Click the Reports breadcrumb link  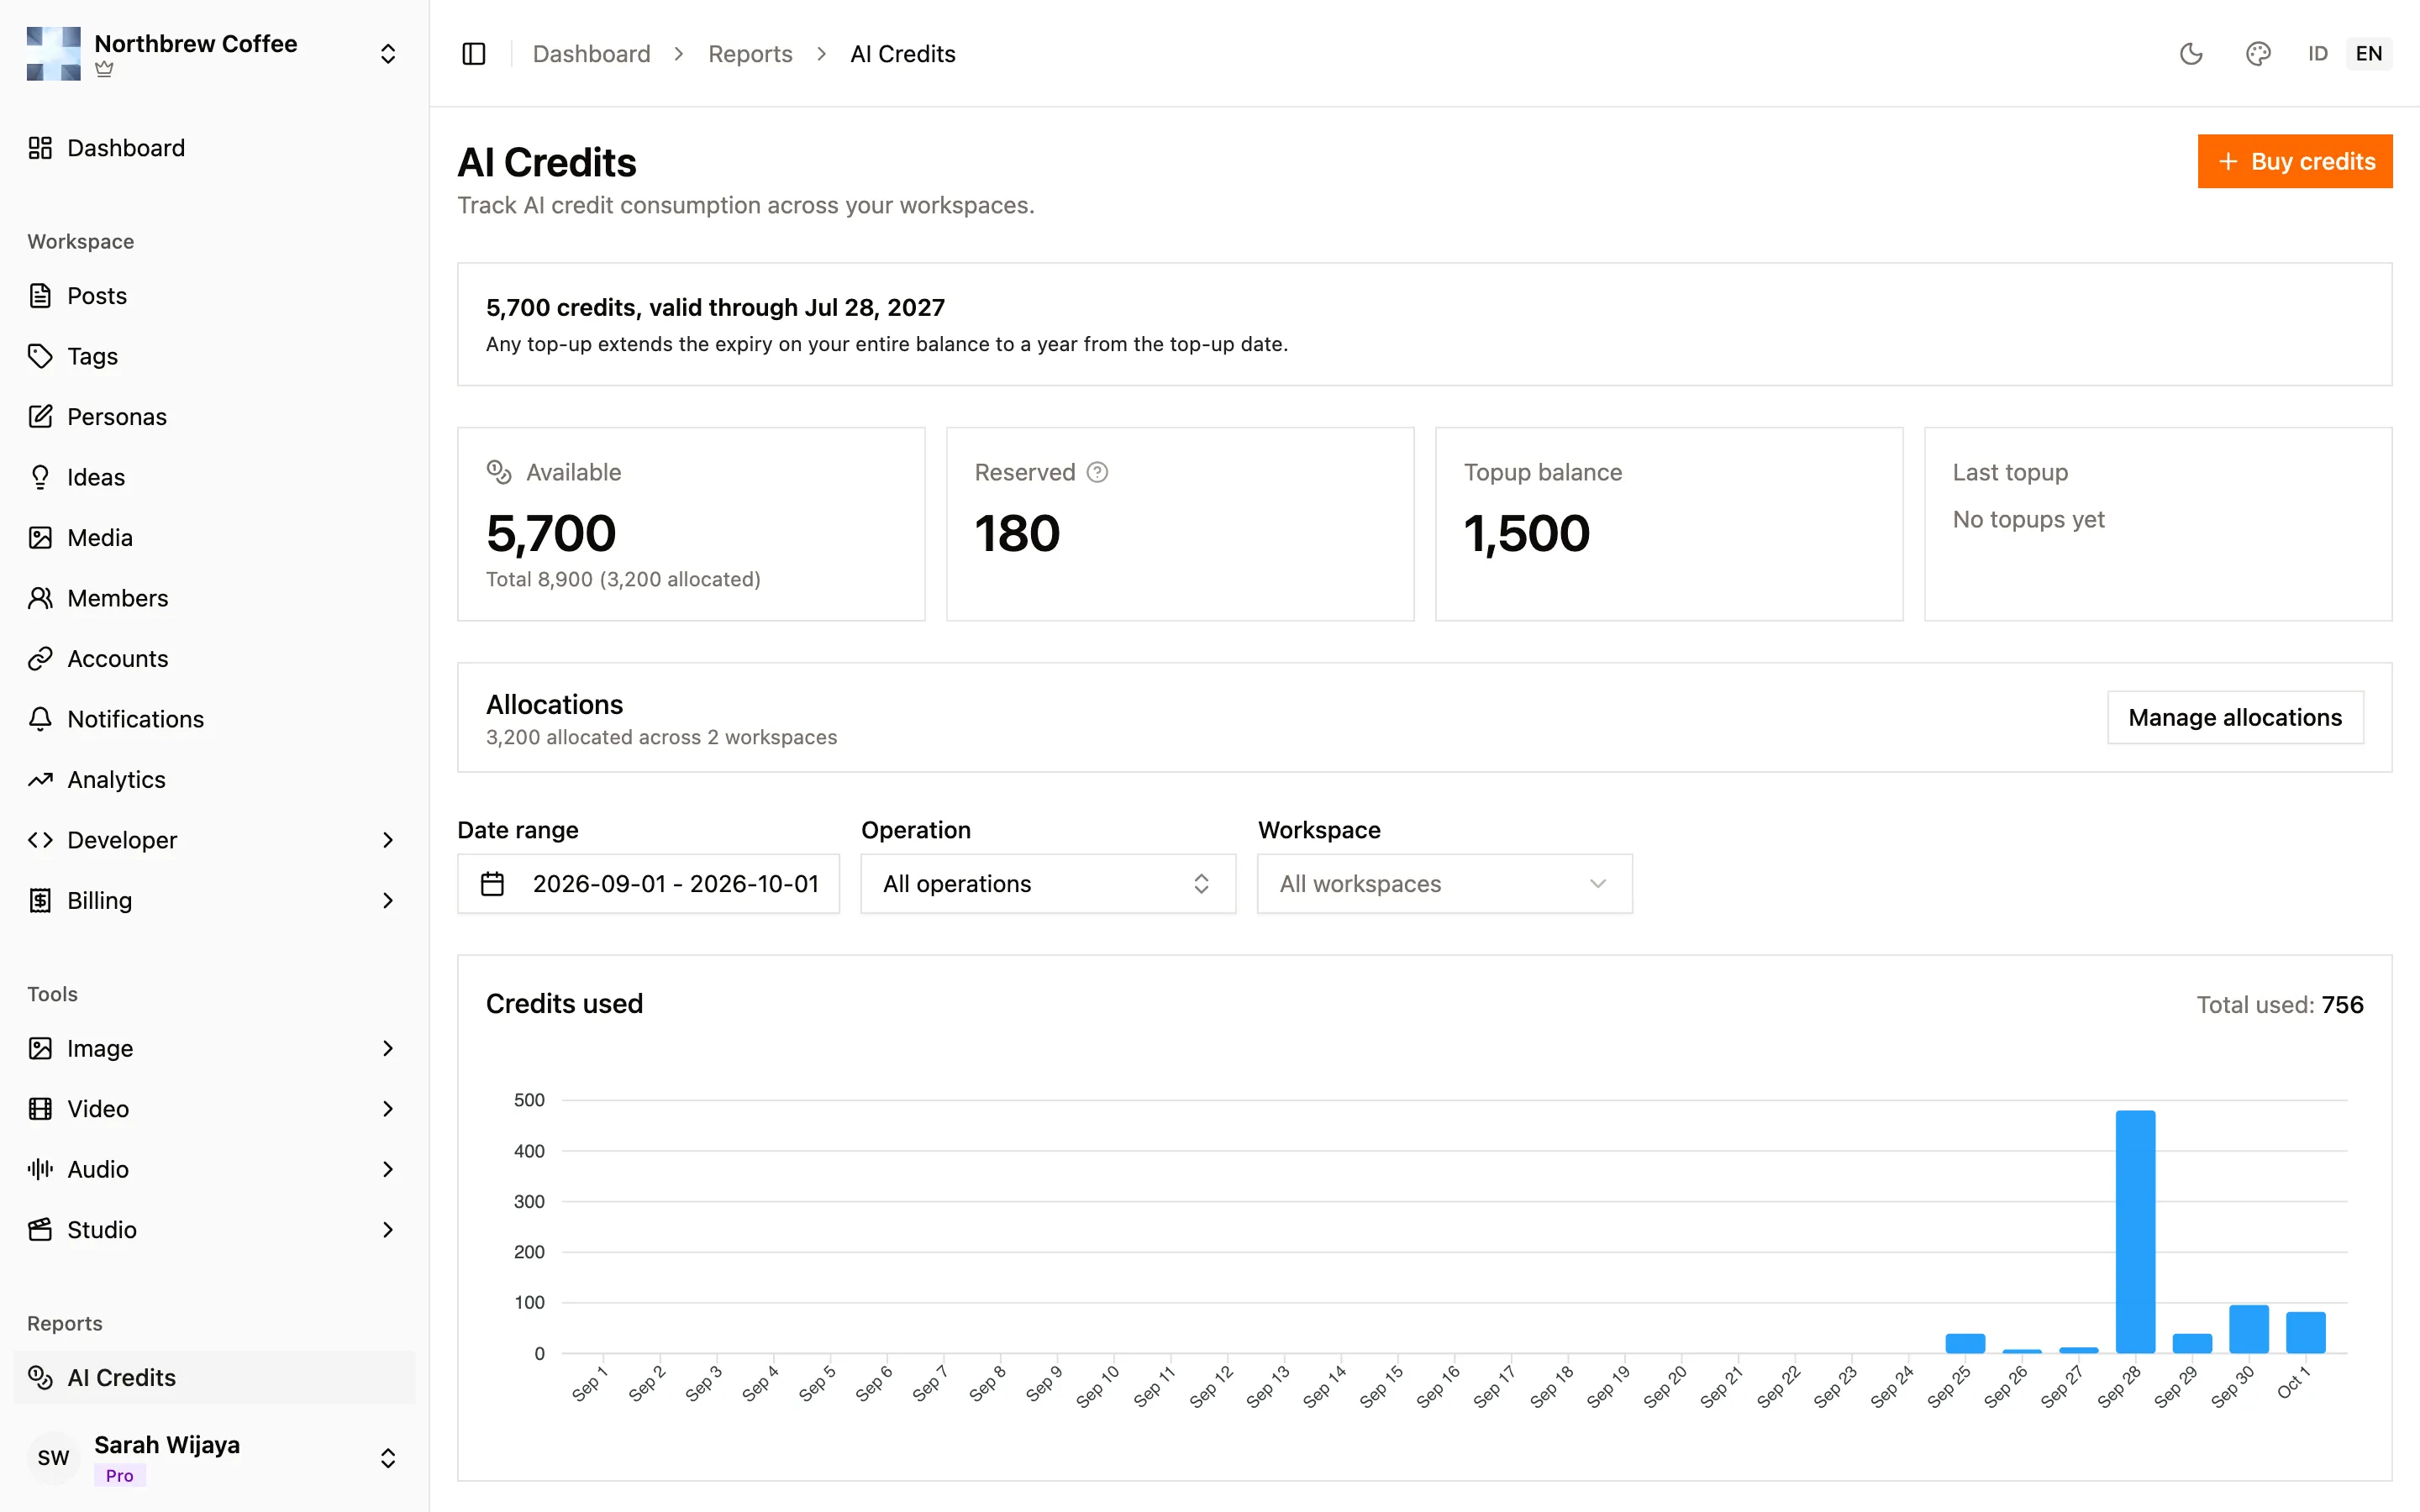click(x=750, y=54)
